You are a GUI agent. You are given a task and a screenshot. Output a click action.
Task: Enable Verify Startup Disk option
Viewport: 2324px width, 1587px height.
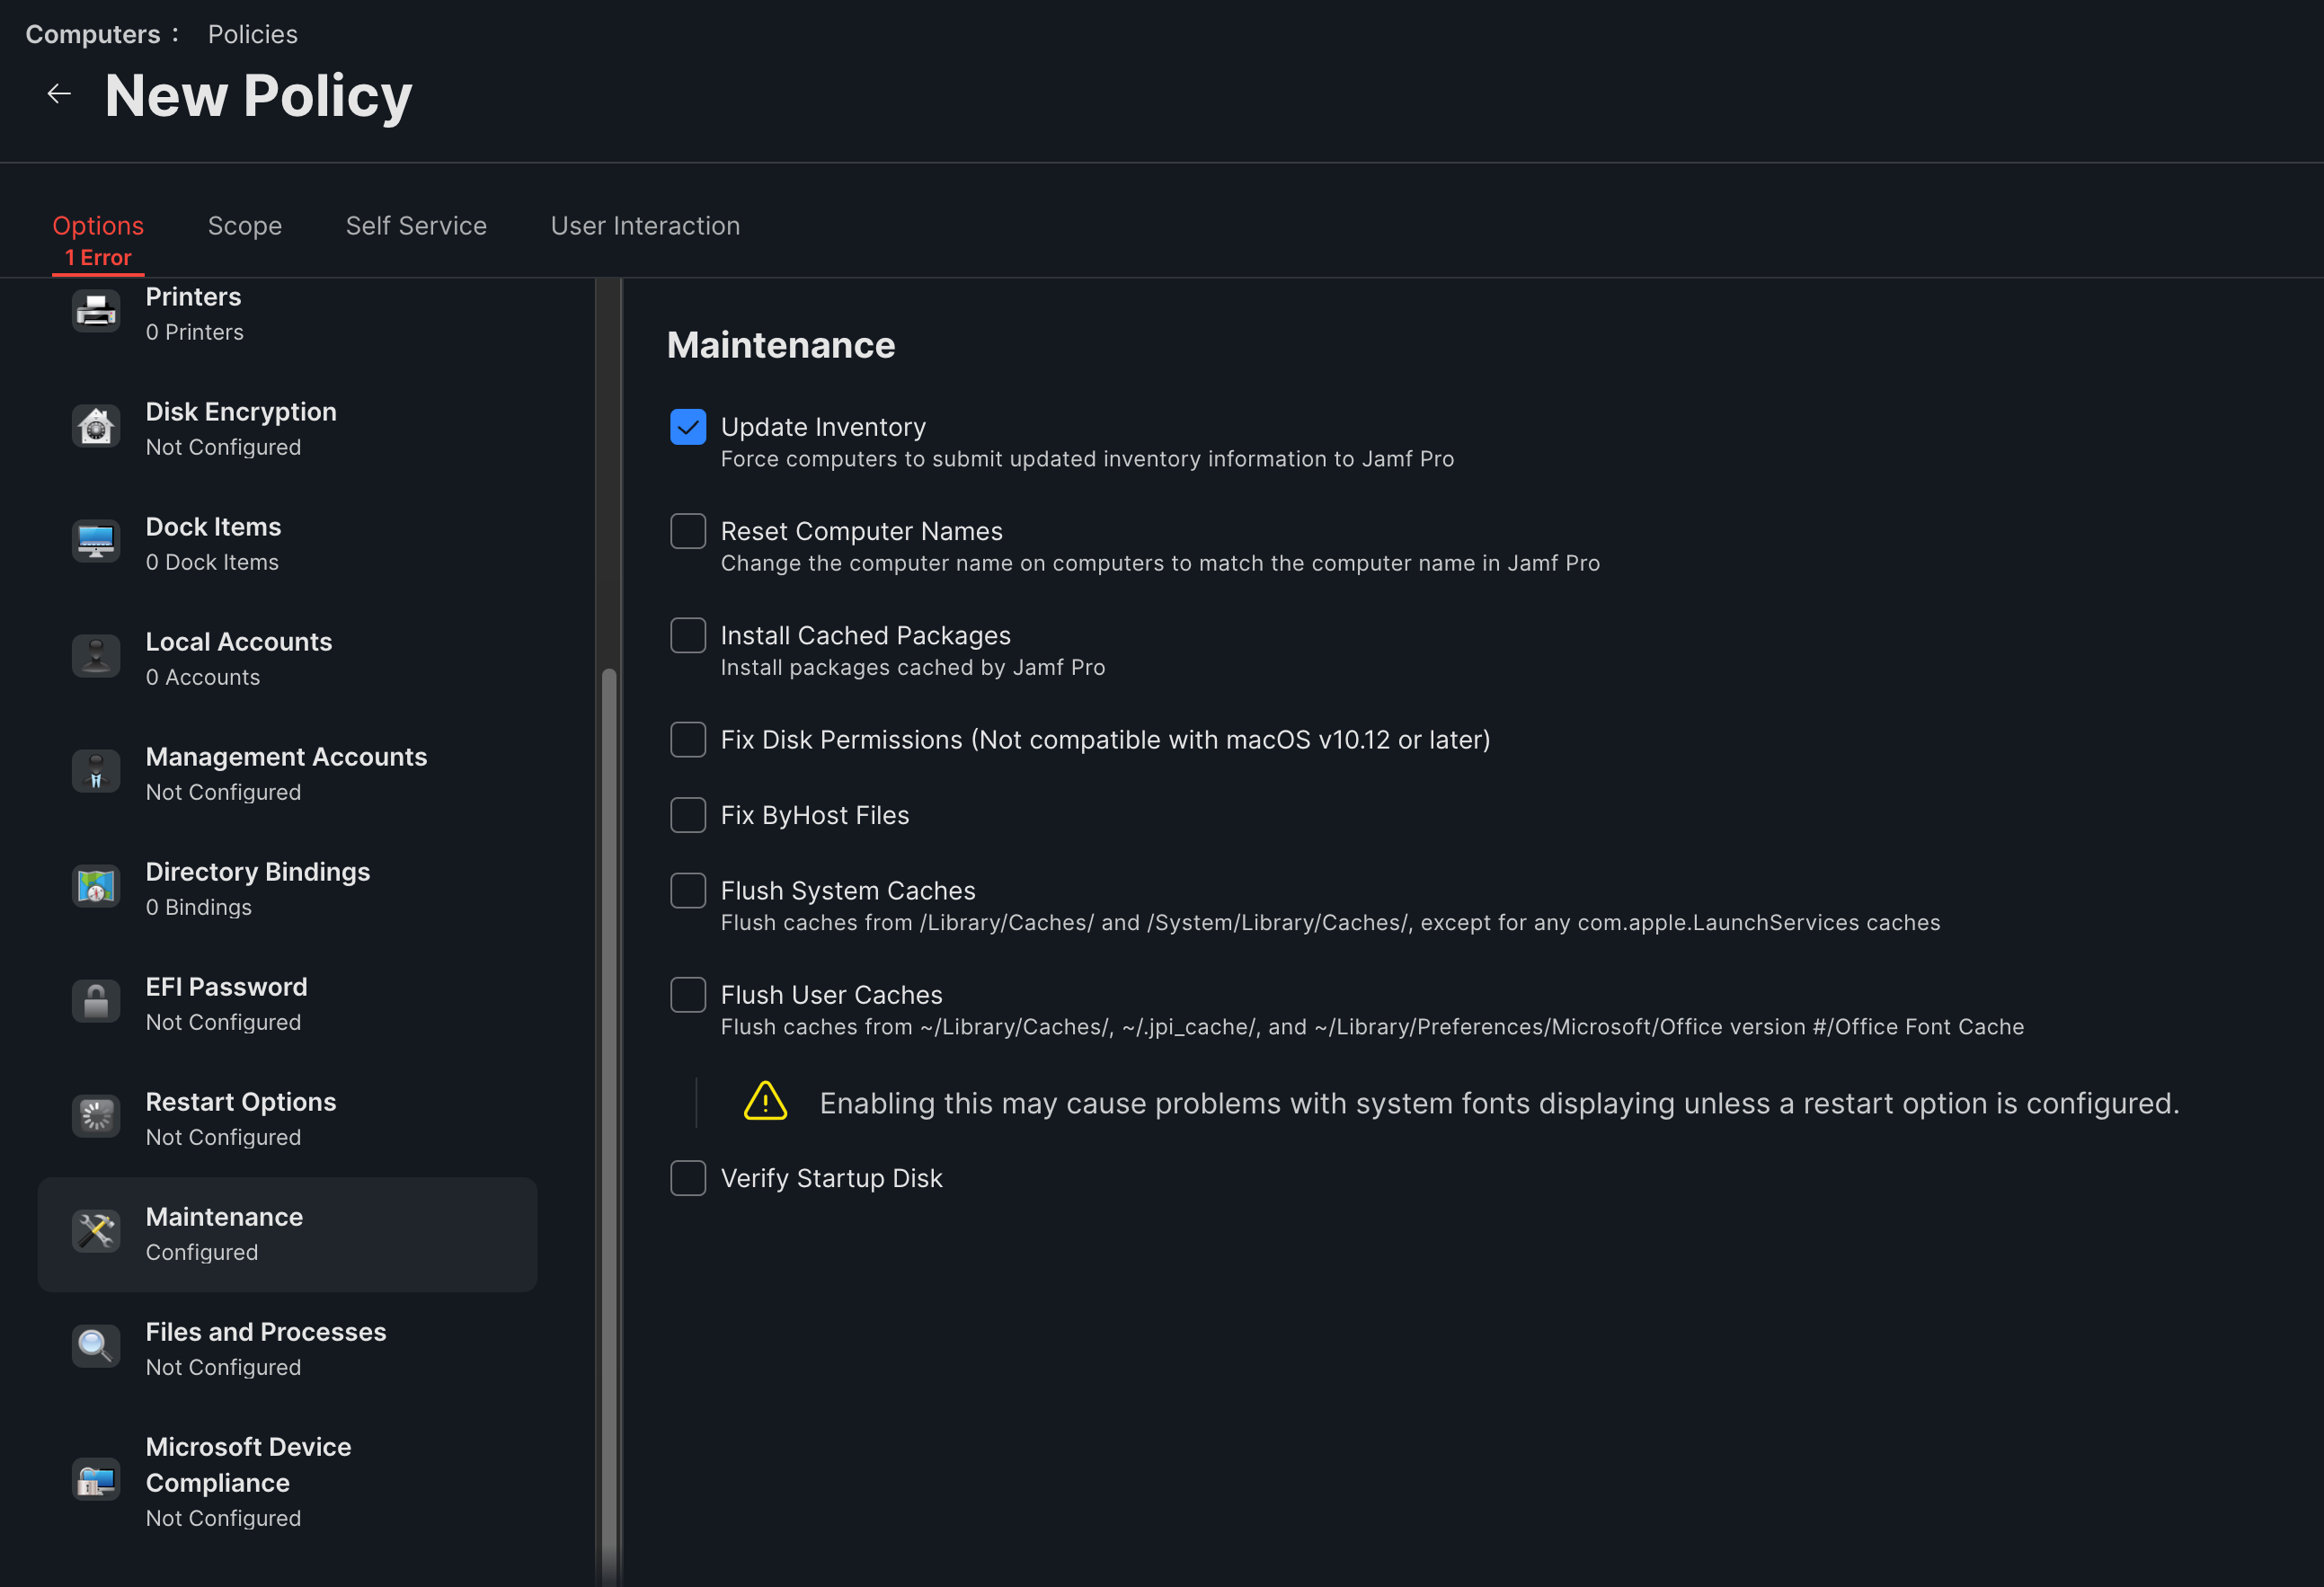click(x=688, y=1178)
